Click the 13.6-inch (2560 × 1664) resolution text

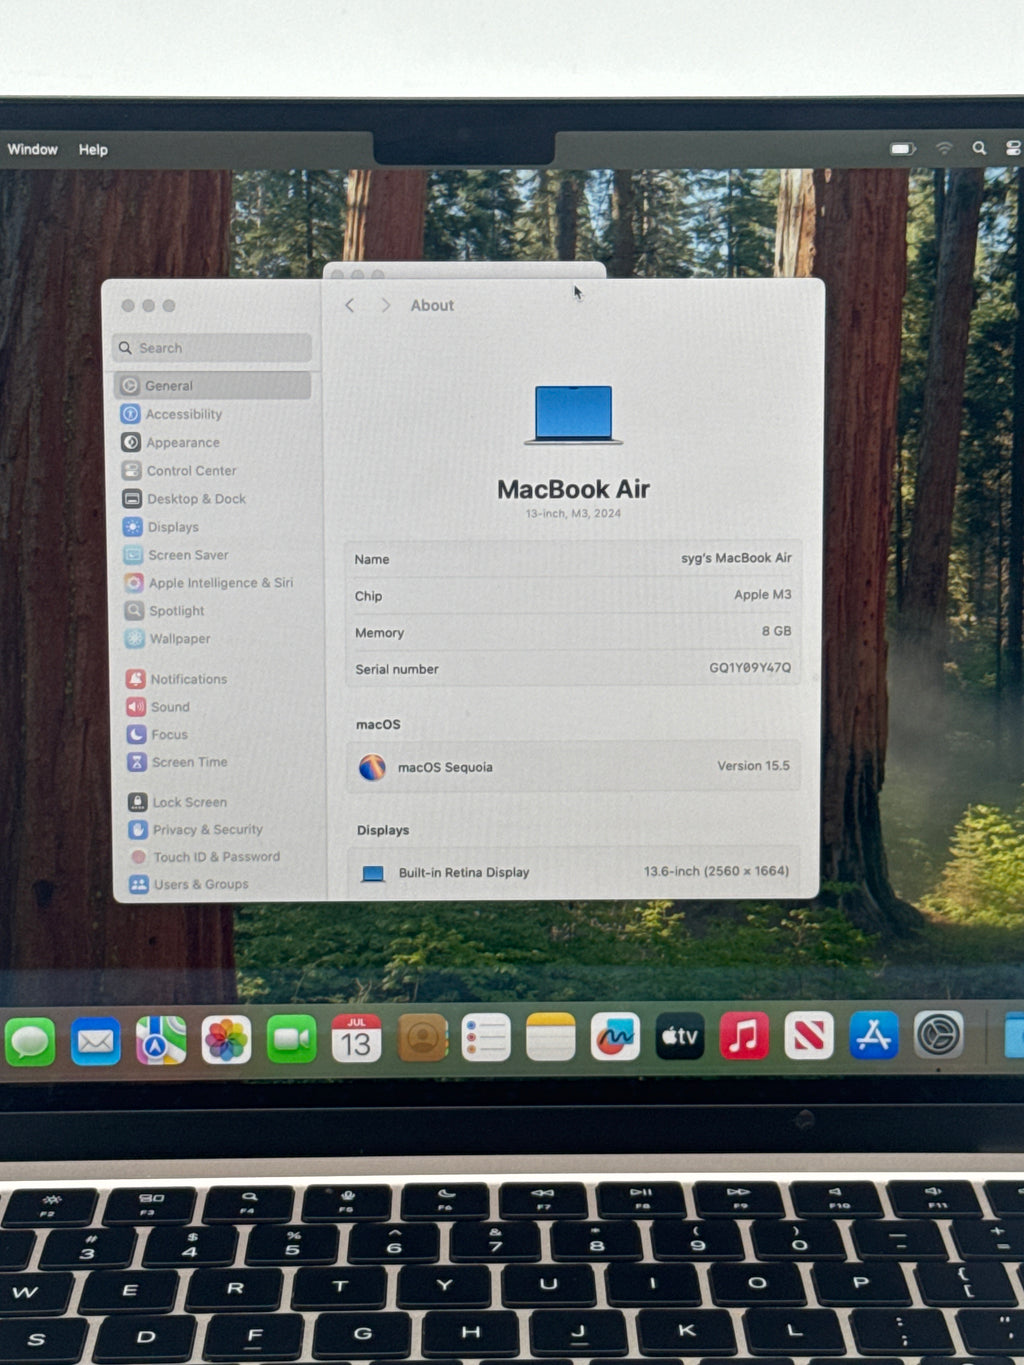coord(716,871)
